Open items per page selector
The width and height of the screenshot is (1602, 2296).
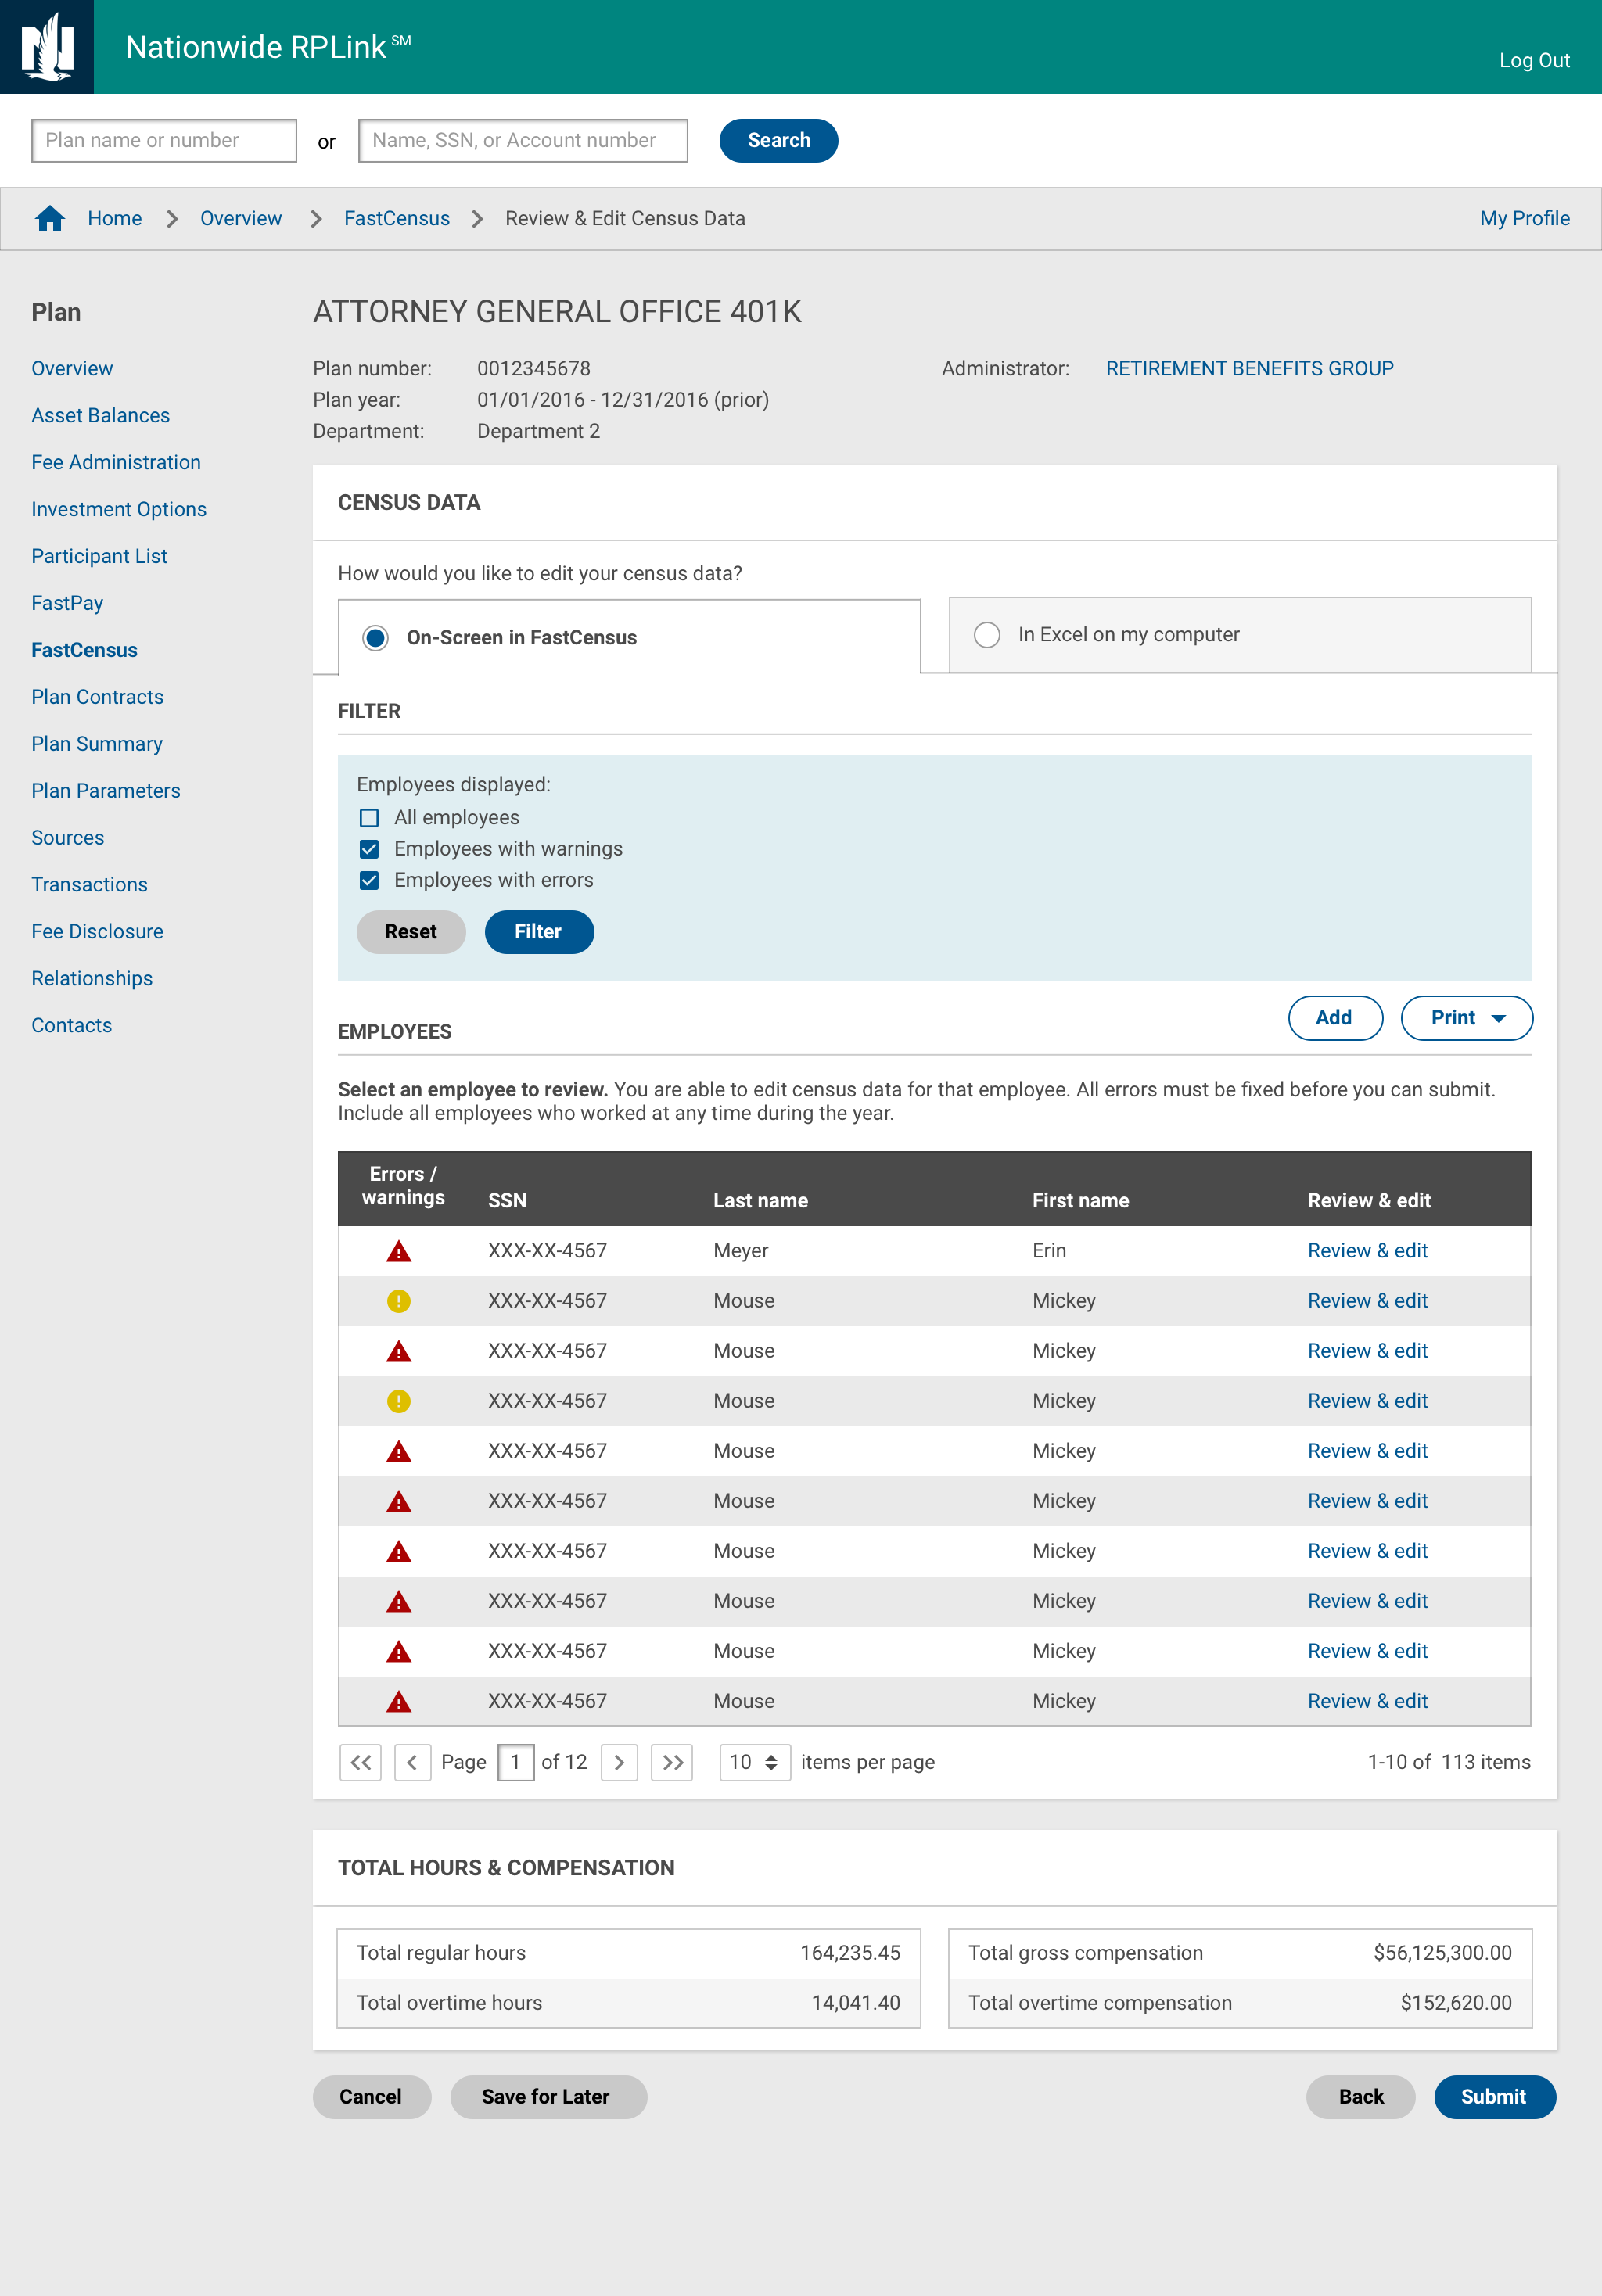point(754,1762)
